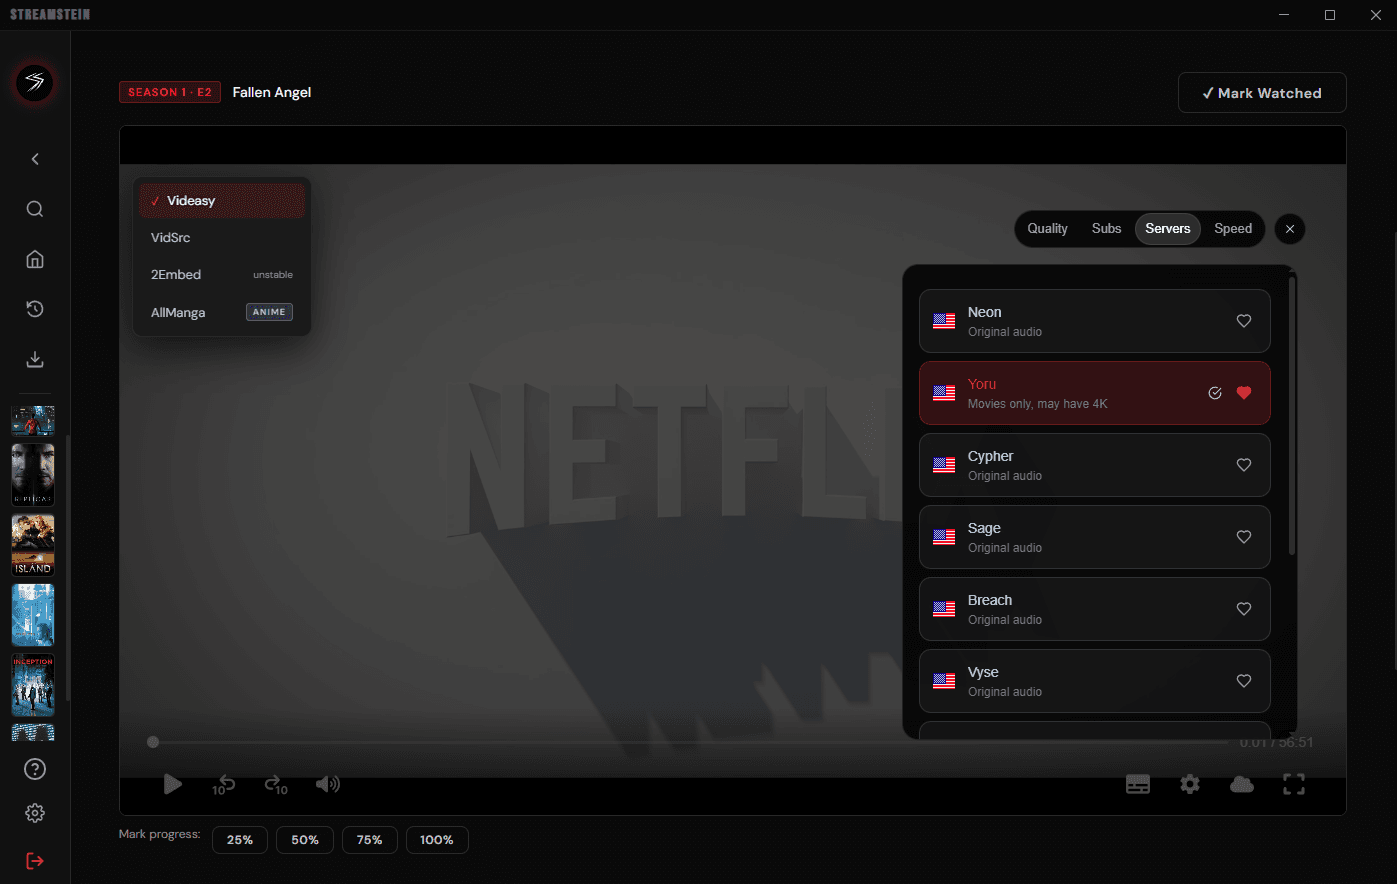Choose AllManga anime source

coord(222,312)
